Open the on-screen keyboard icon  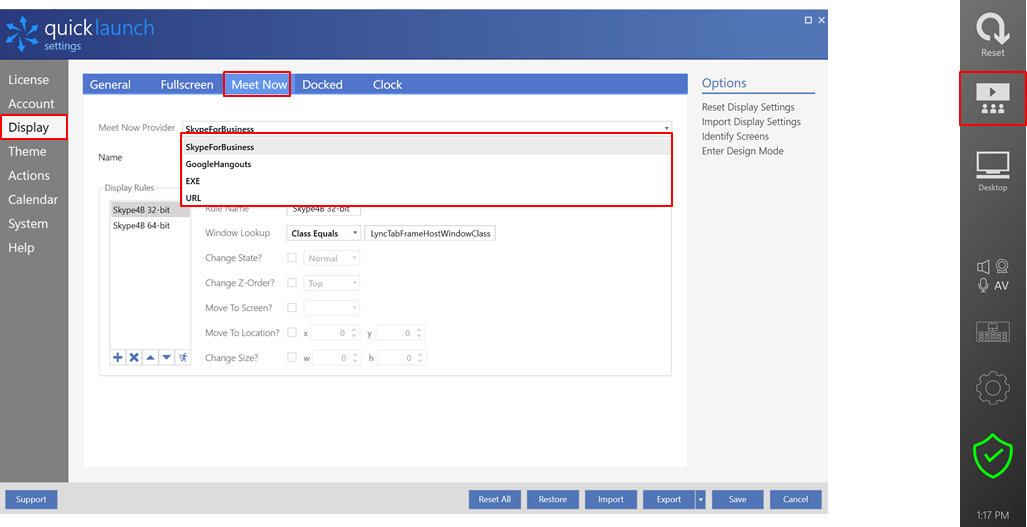coord(992,332)
